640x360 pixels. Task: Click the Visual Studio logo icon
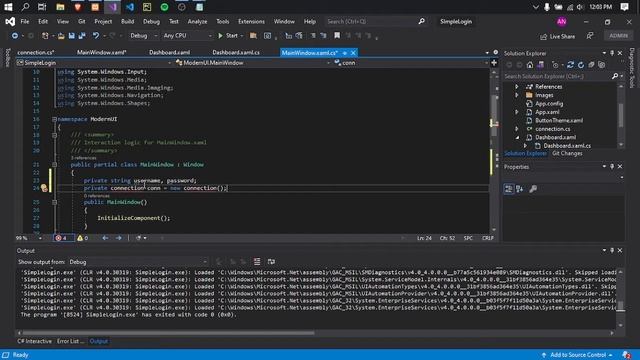pyautogui.click(x=10, y=22)
